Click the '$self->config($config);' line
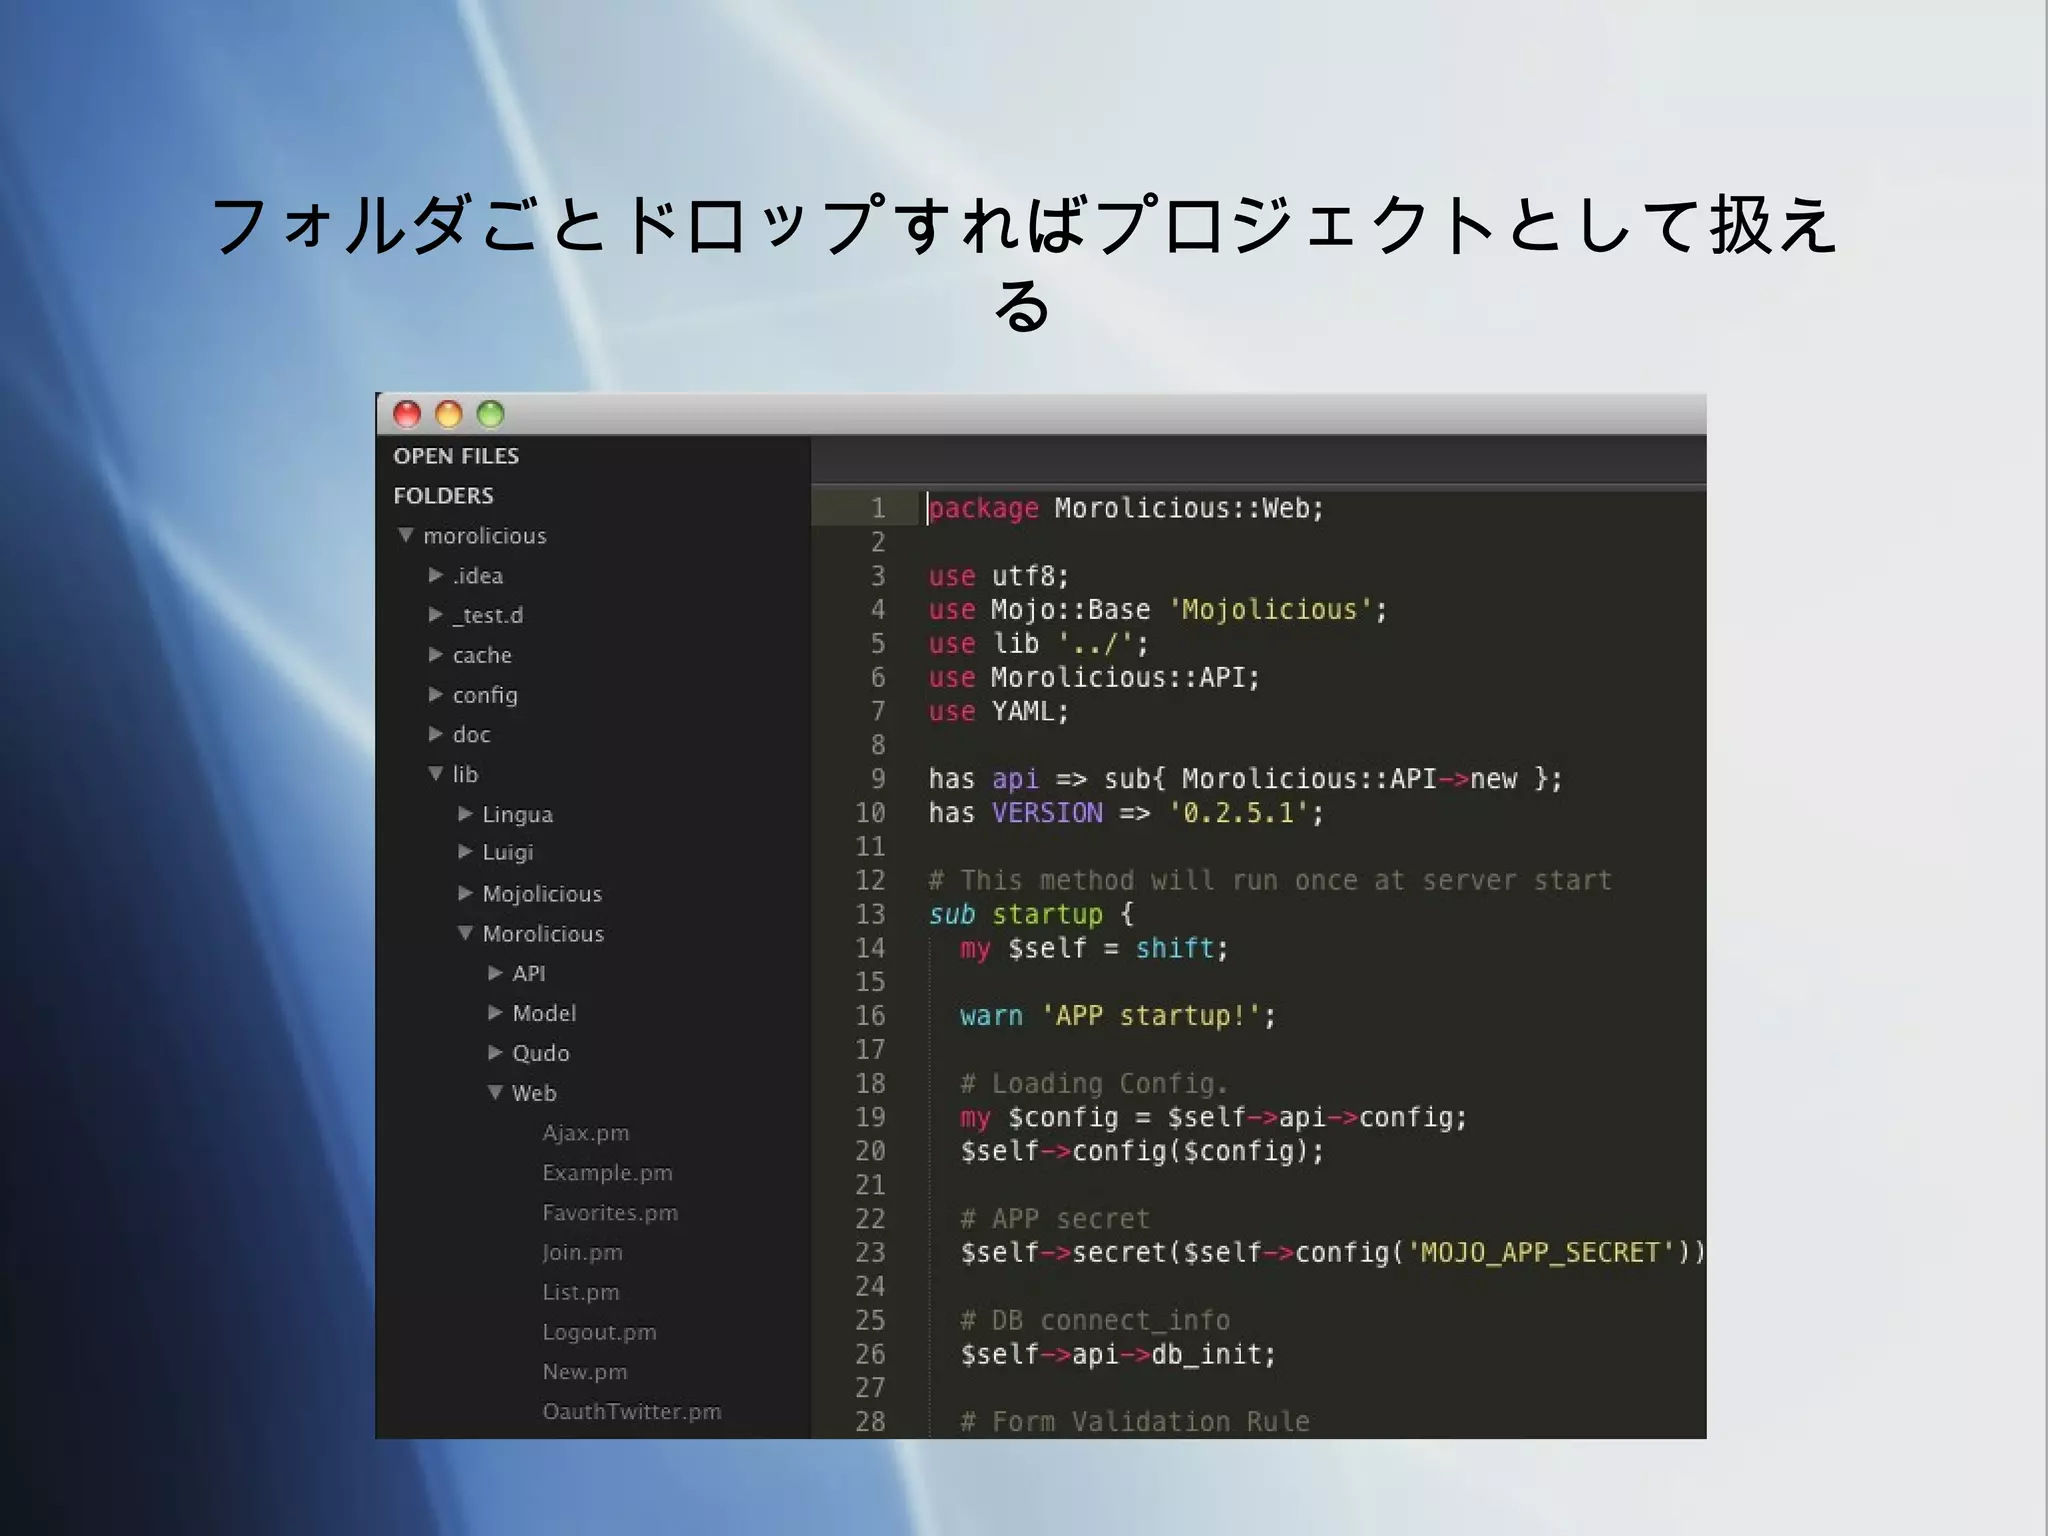The width and height of the screenshot is (2048, 1536). (1142, 1152)
